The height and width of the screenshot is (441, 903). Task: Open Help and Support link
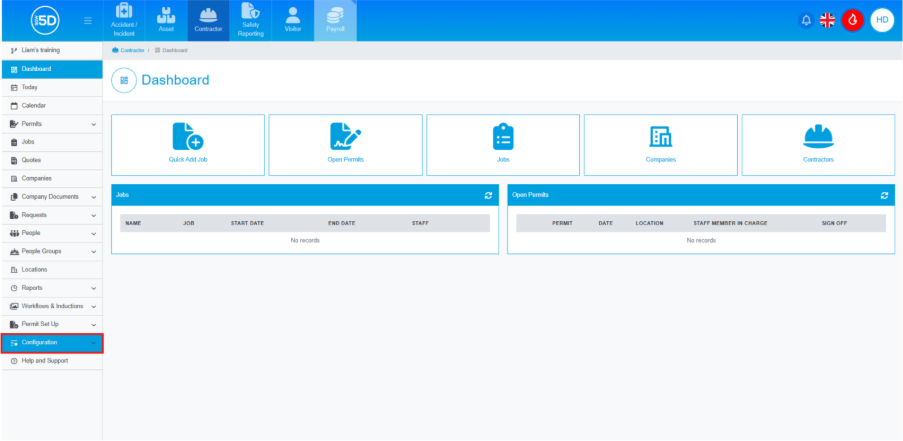45,361
